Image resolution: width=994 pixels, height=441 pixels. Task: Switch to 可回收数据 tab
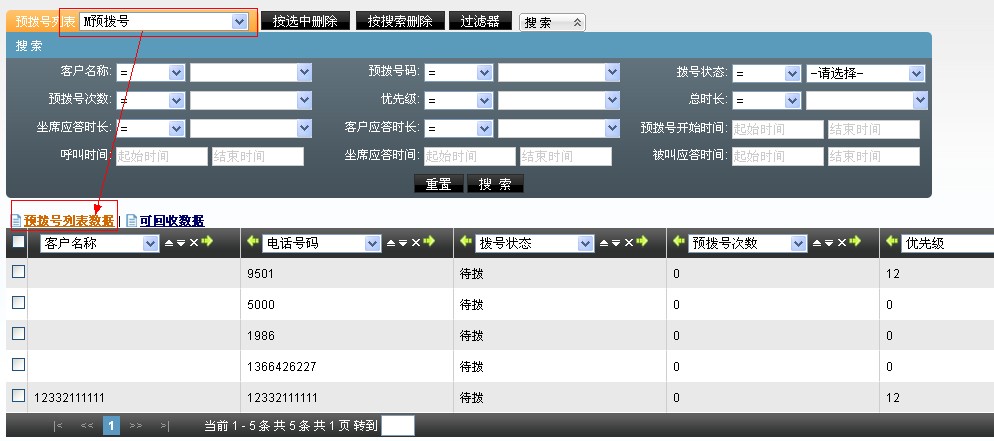[171, 221]
